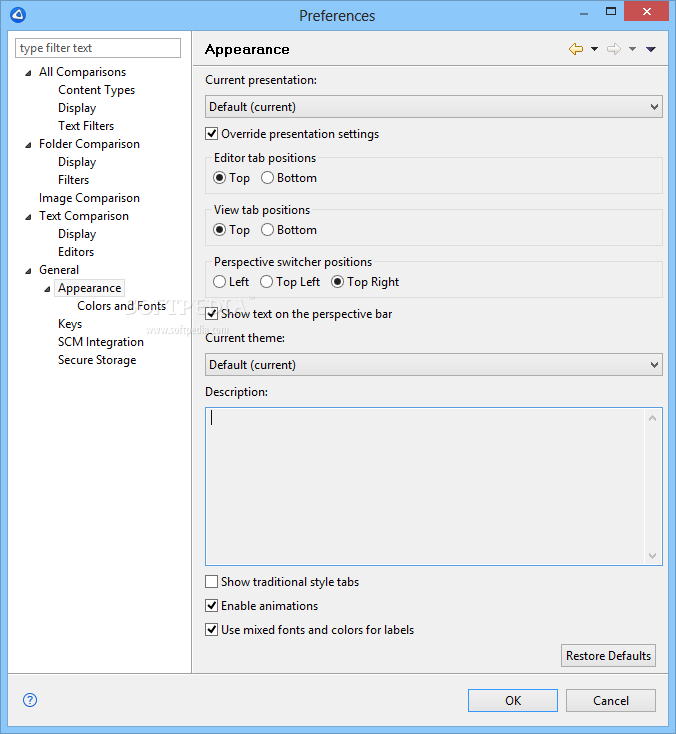Collapse the Folder Comparison tree node
Viewport: 676px width, 734px height.
pyautogui.click(x=29, y=145)
